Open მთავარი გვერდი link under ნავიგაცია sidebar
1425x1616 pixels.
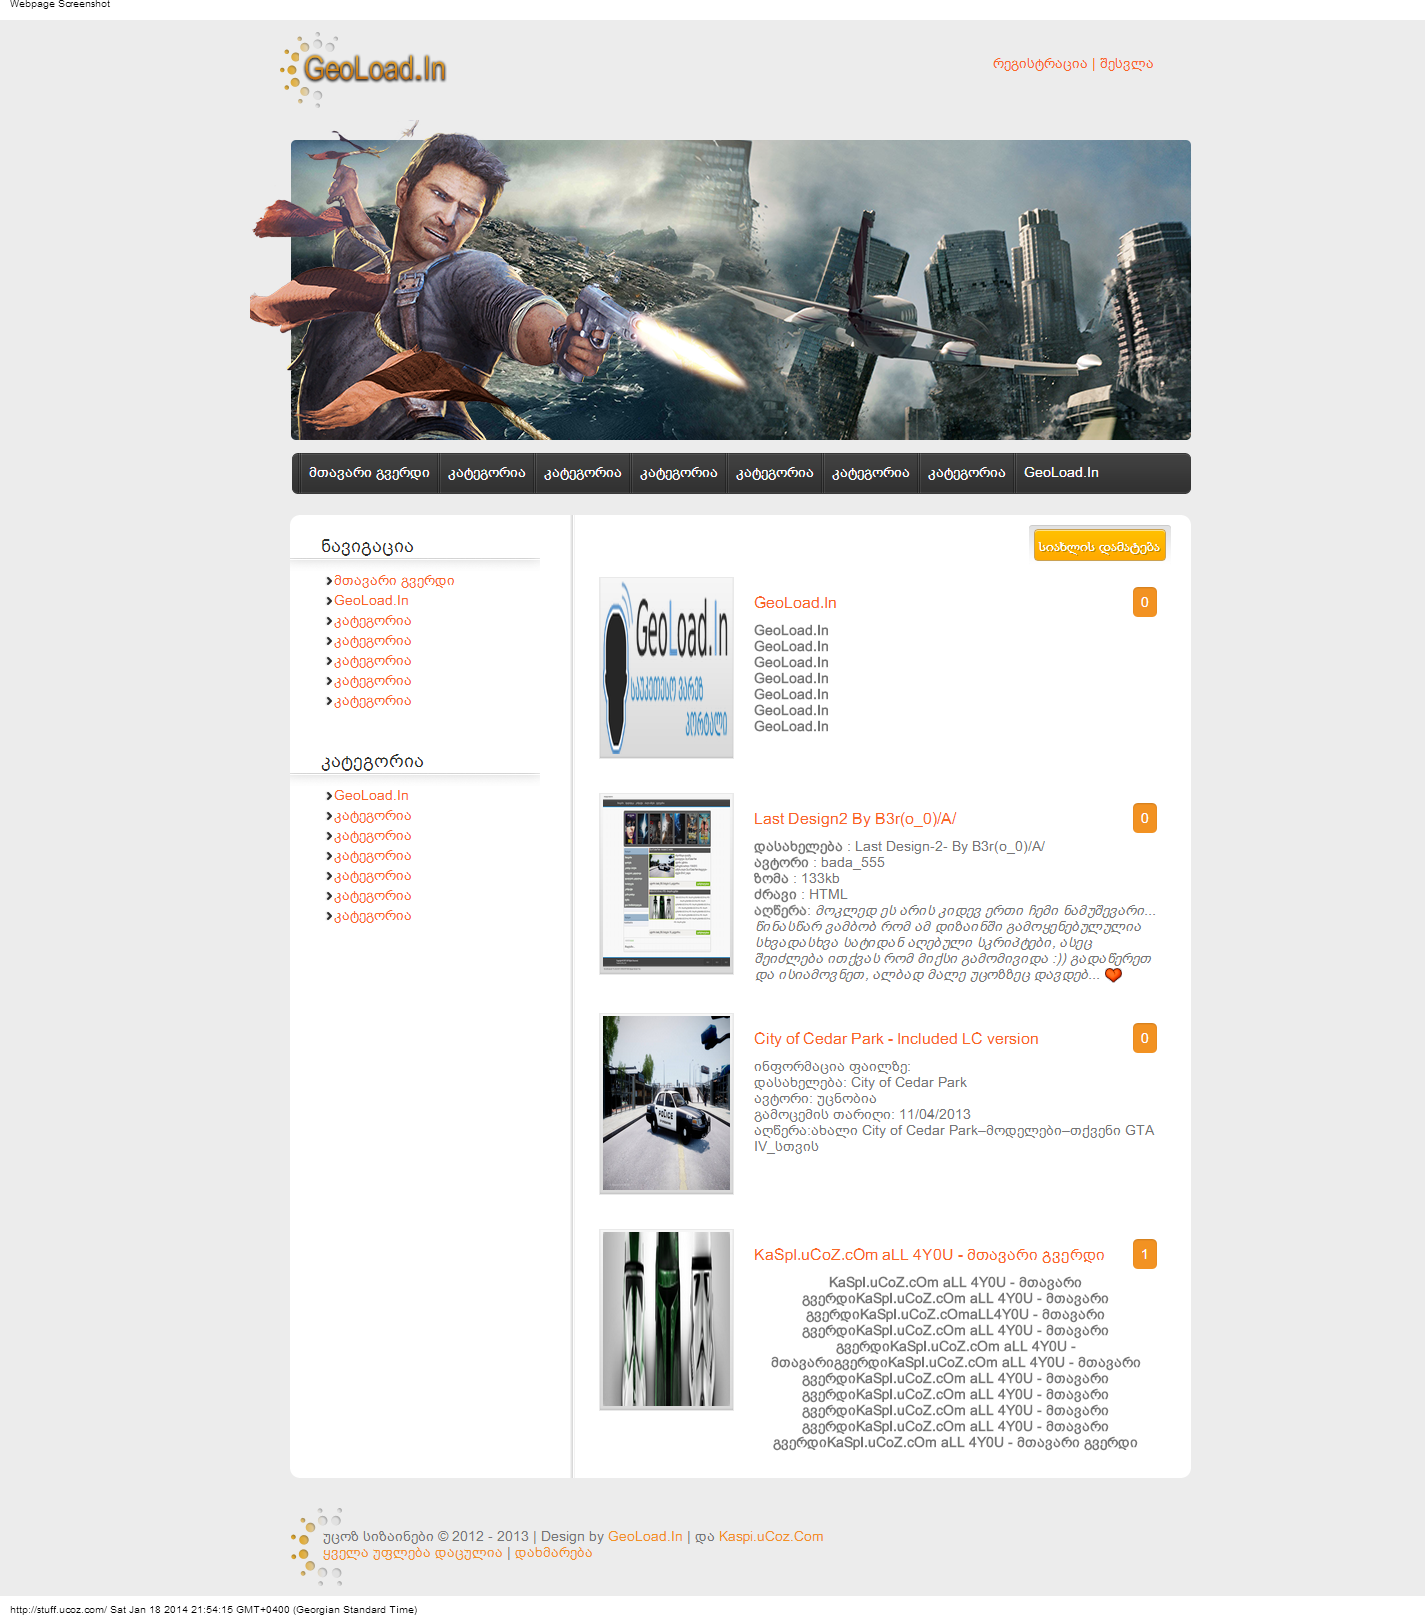394,581
